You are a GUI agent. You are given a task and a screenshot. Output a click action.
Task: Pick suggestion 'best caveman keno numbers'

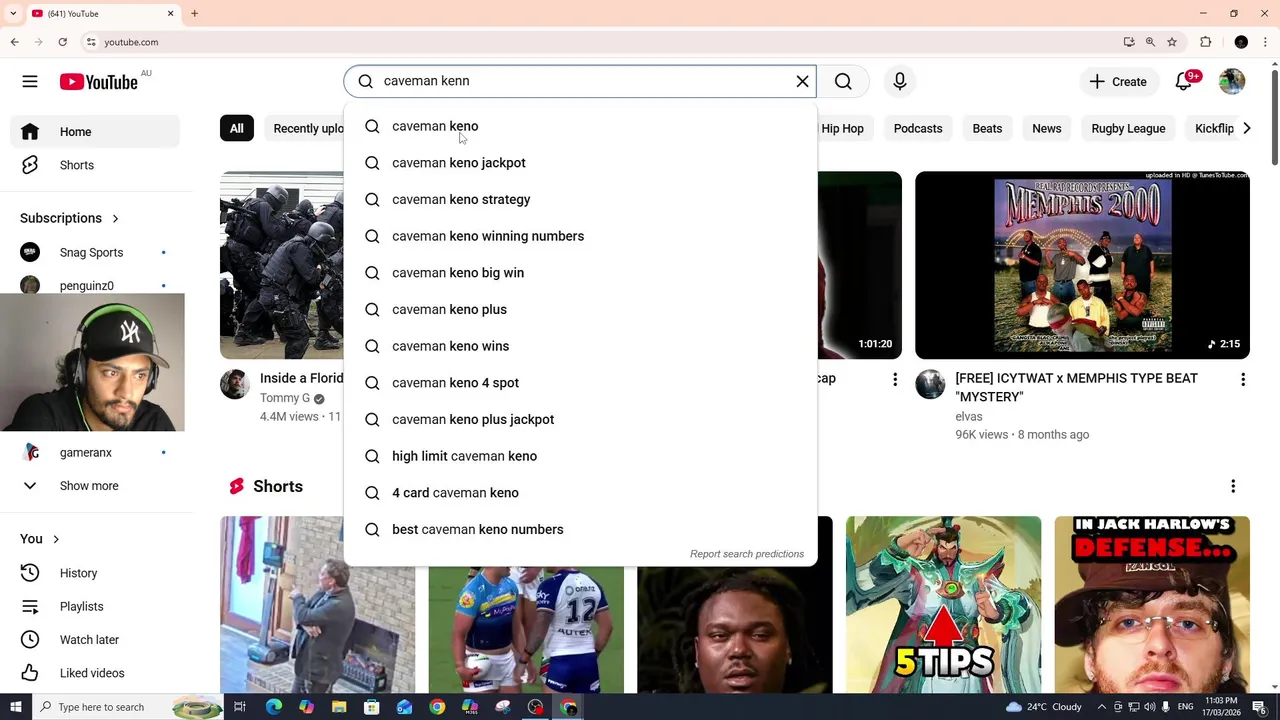(580, 529)
